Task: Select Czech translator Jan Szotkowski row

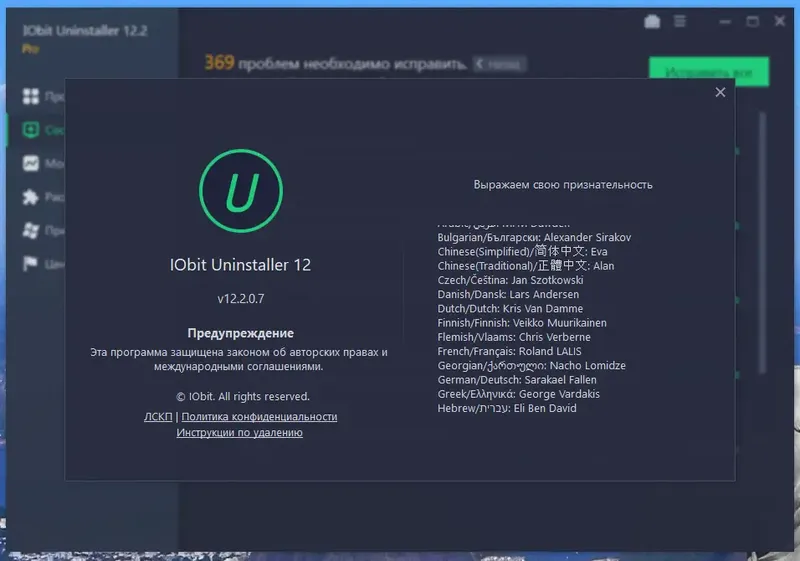Action: (510, 280)
